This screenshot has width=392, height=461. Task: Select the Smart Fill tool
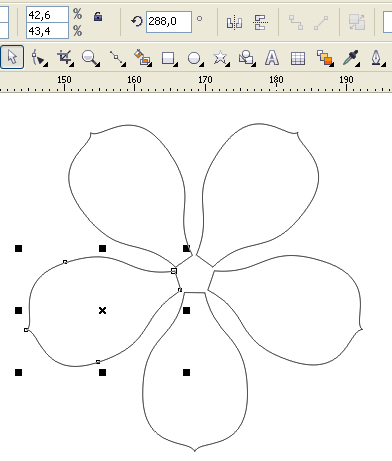tap(142, 58)
